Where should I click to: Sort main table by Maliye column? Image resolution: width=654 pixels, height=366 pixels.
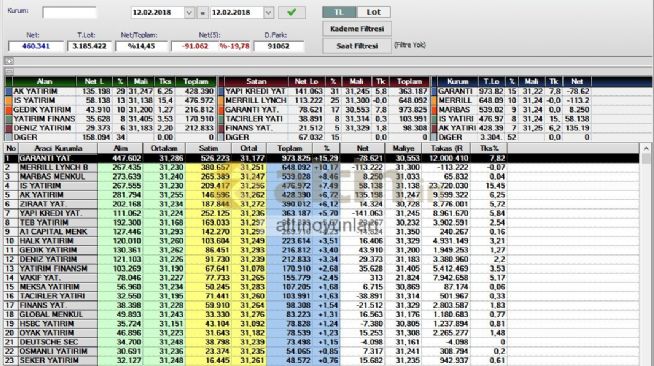403,148
